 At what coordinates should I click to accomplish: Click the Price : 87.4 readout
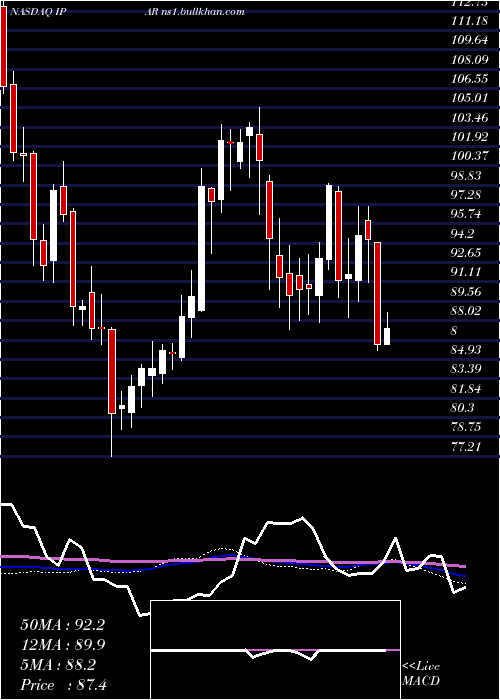click(63, 685)
